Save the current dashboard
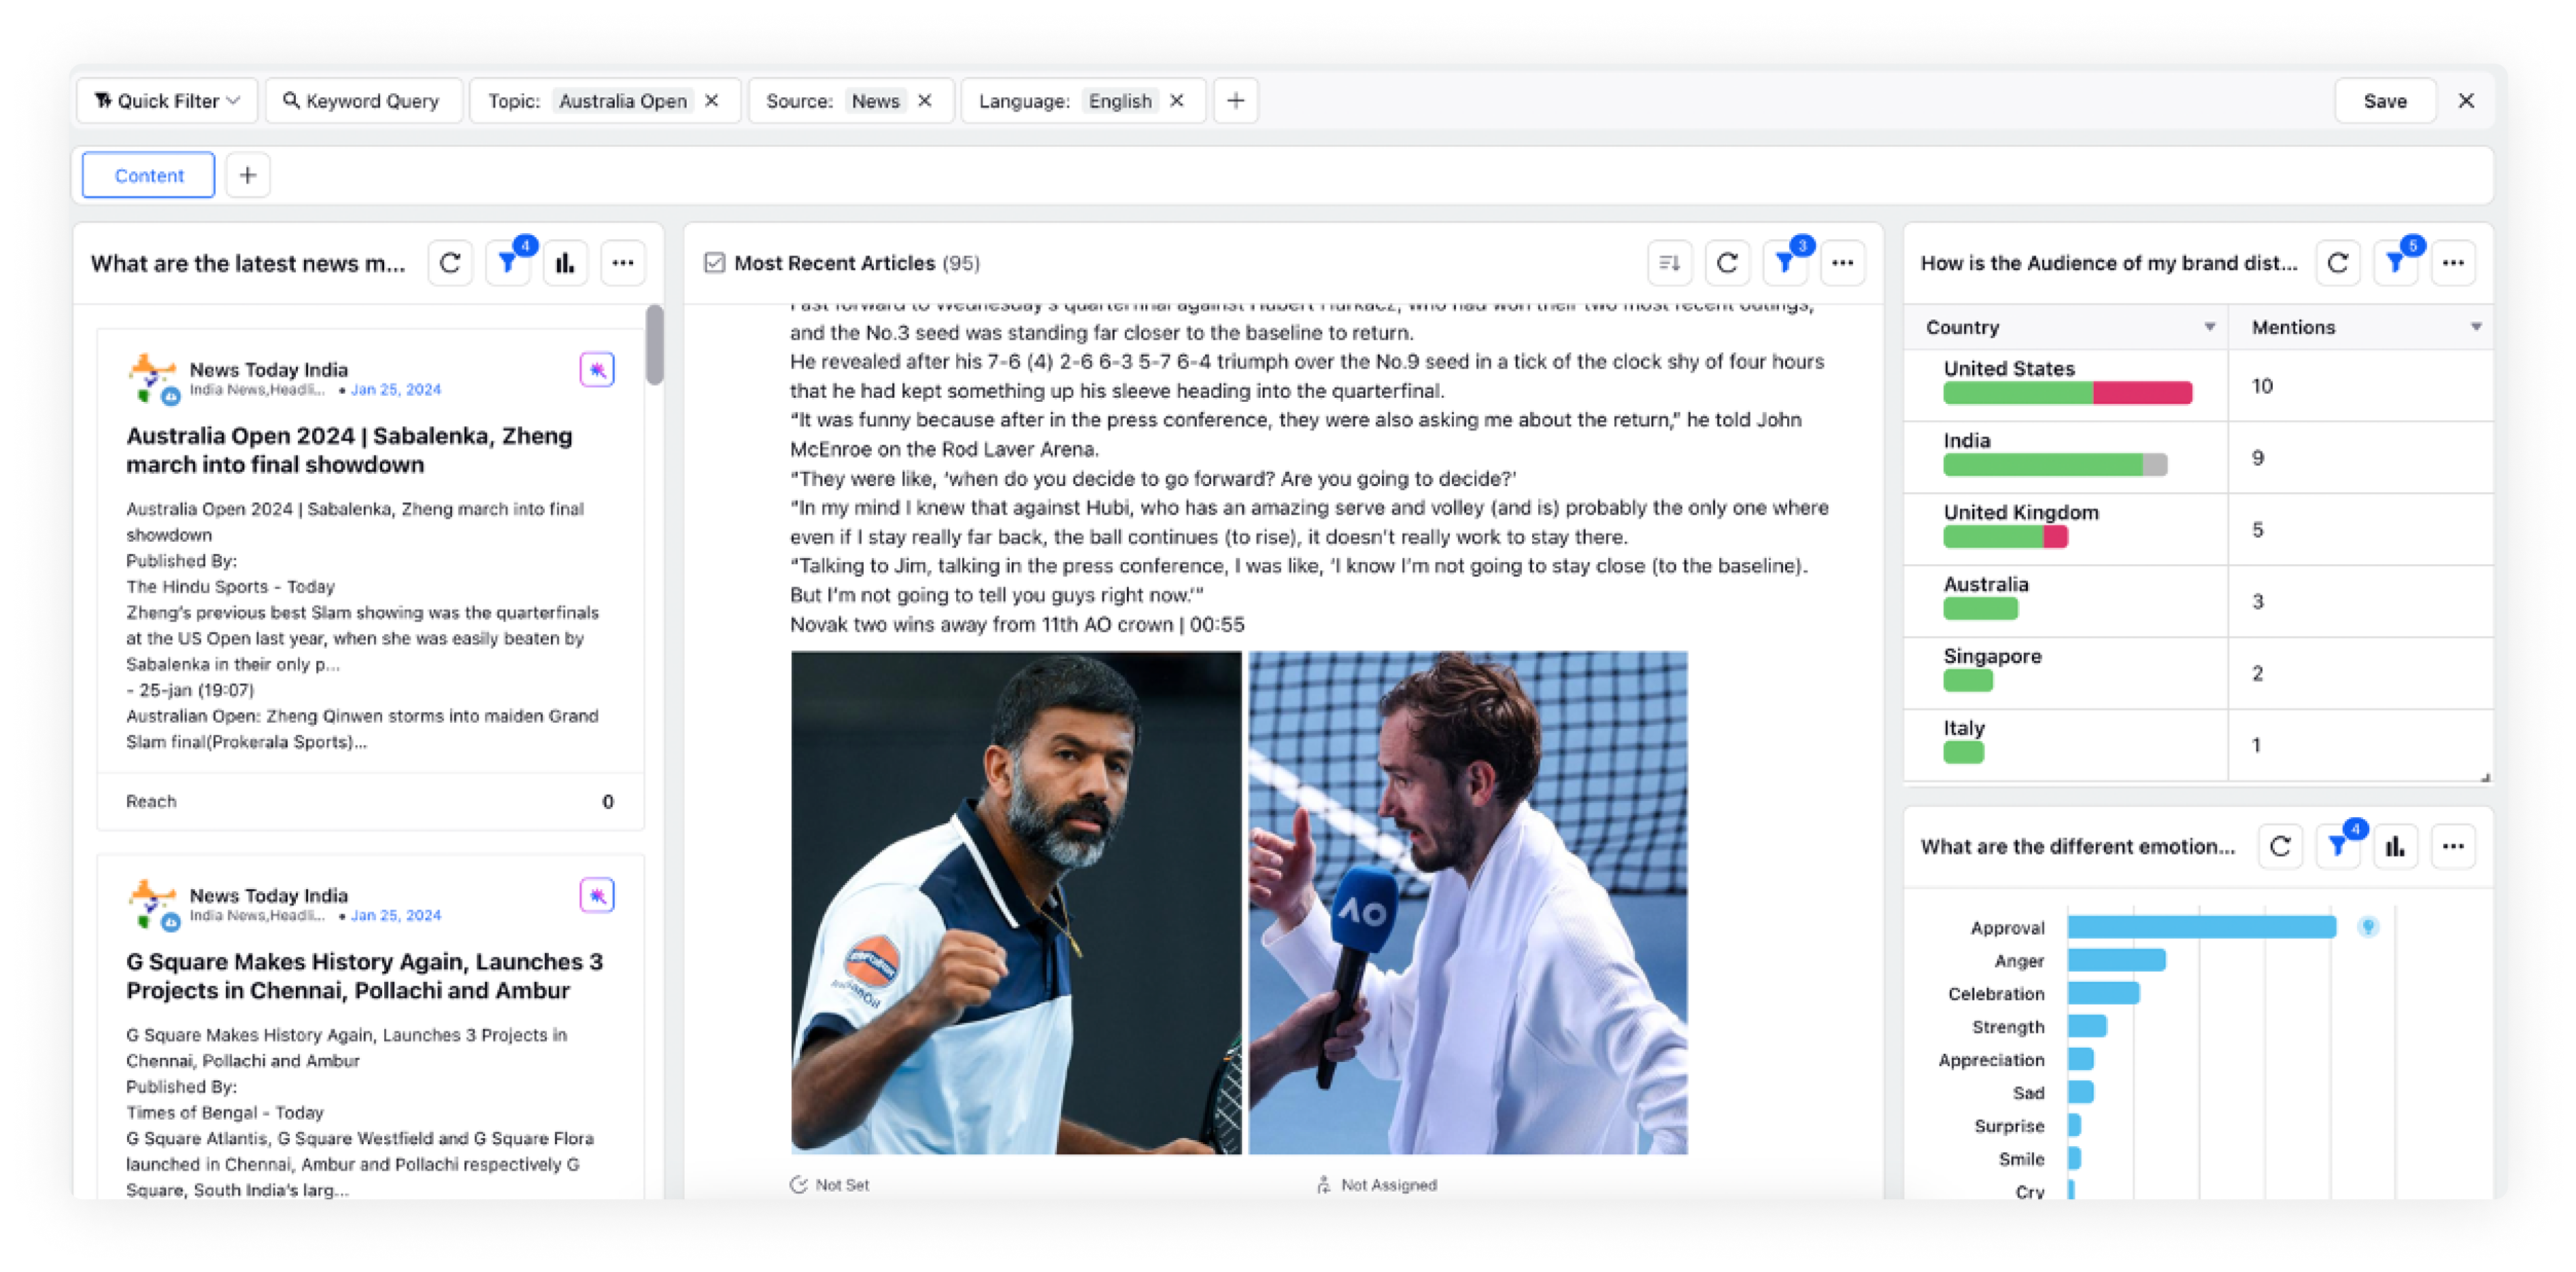 (2385, 100)
